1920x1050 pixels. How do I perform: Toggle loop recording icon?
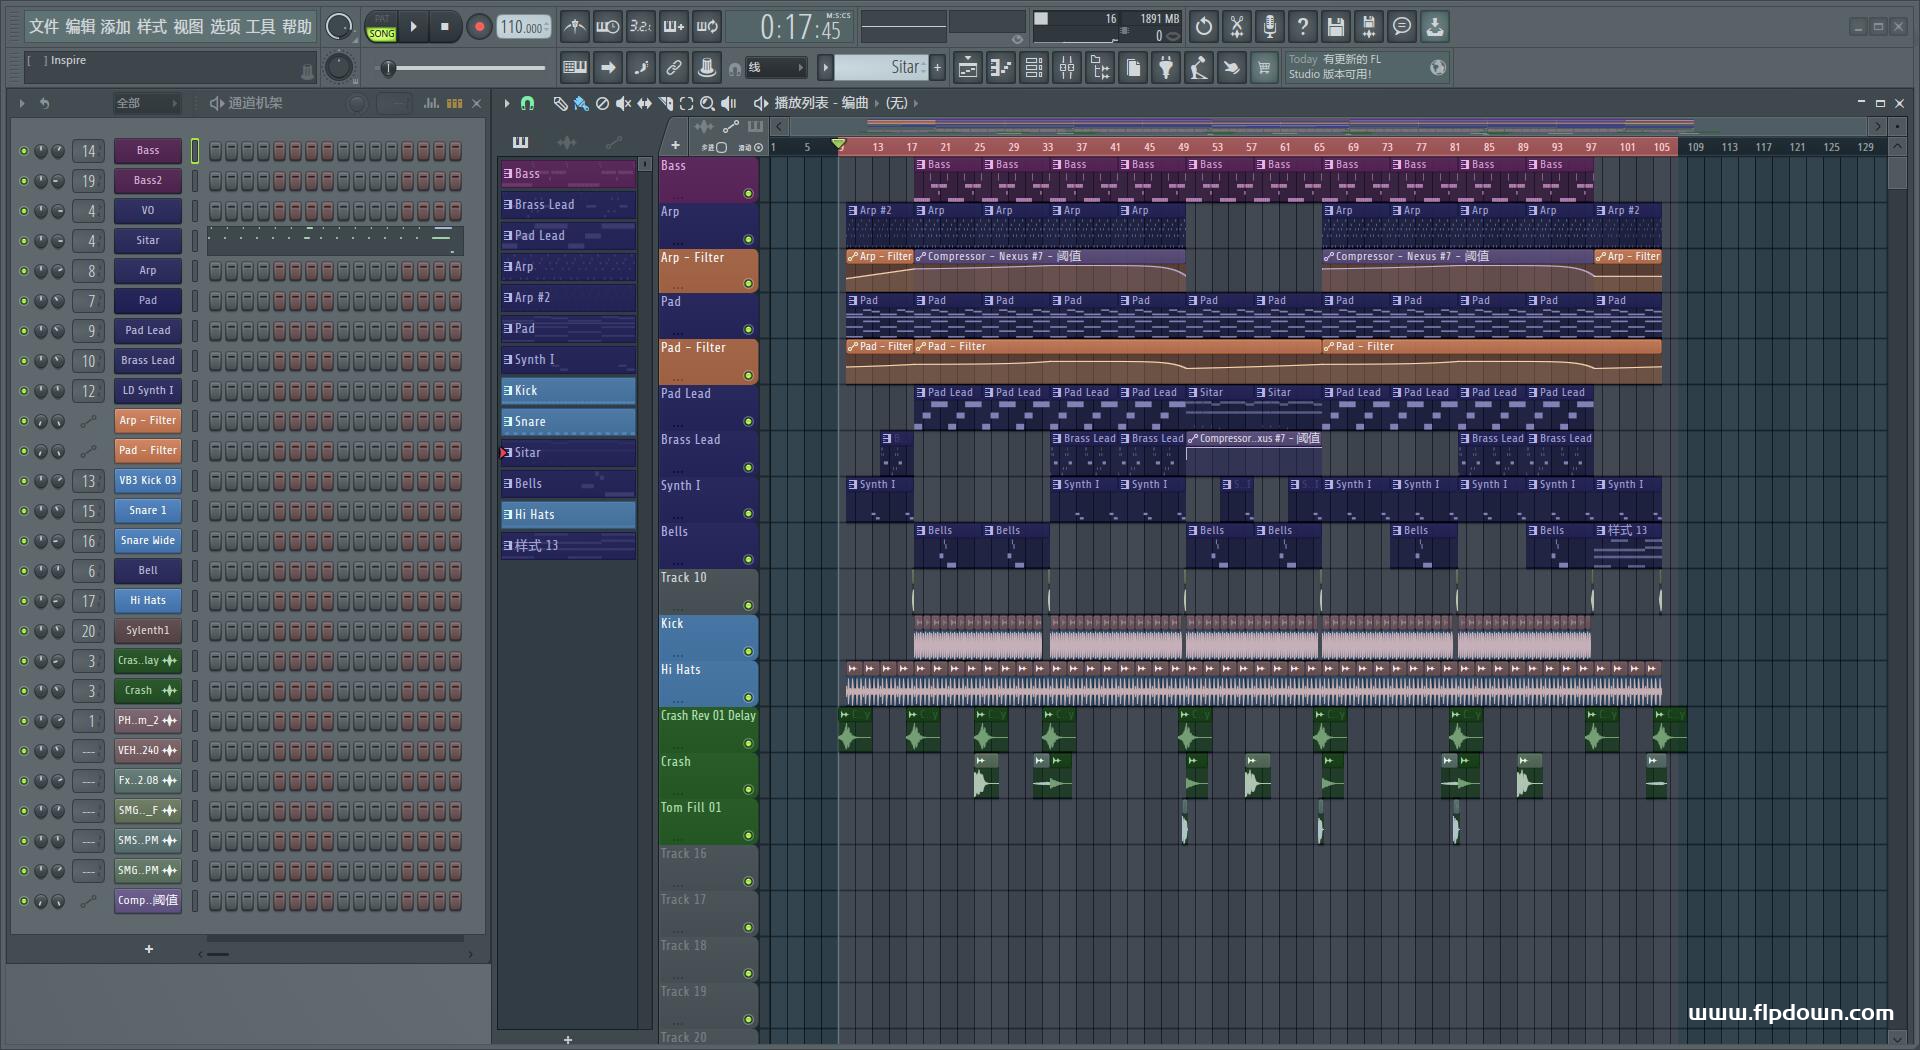[707, 27]
